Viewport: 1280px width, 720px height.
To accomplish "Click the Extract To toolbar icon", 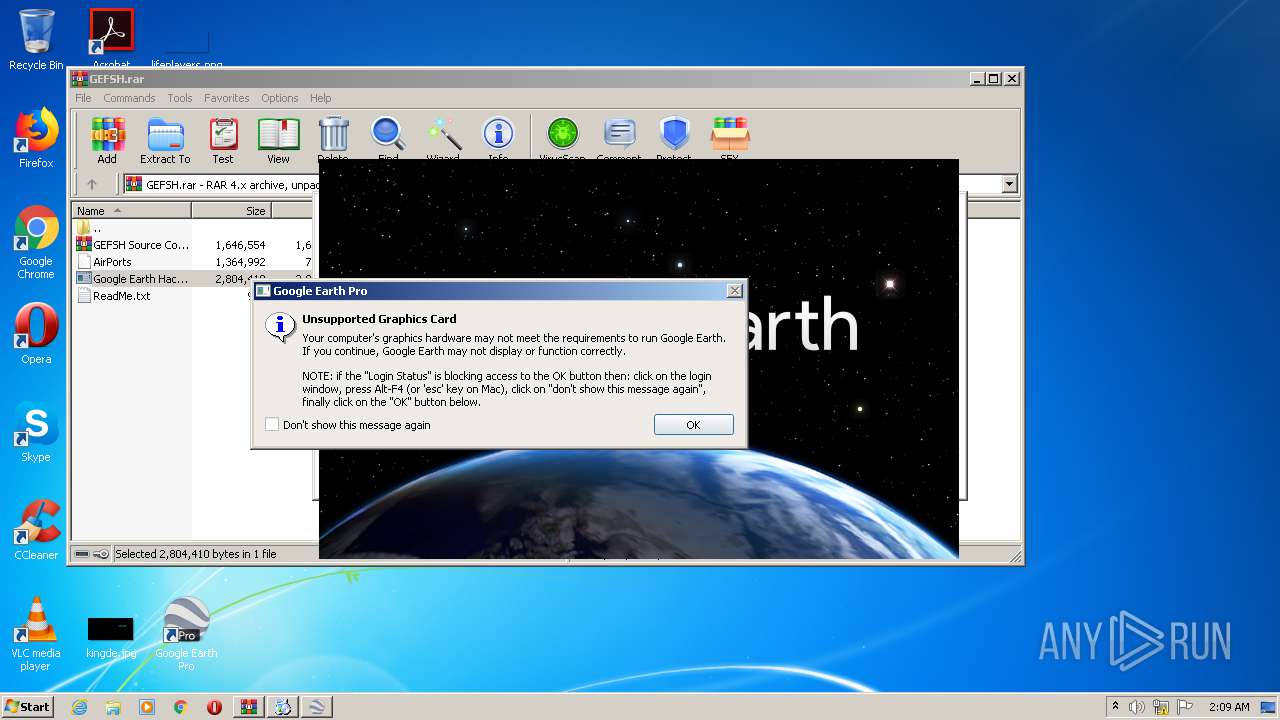I will [x=165, y=135].
